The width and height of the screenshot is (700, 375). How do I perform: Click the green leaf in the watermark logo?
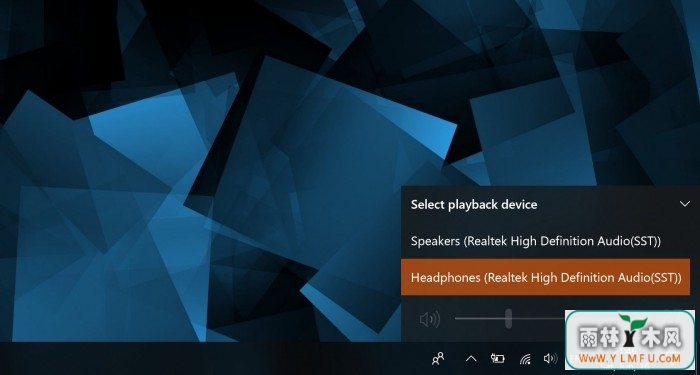coord(632,321)
